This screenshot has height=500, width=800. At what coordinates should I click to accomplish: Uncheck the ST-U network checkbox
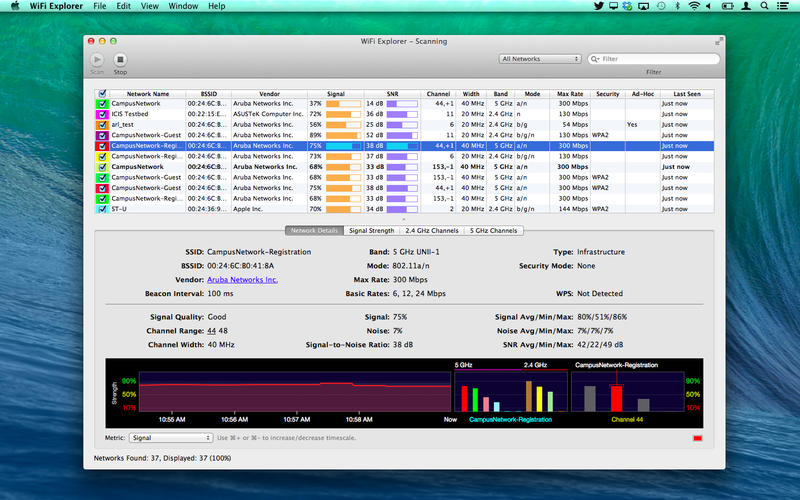(102, 209)
